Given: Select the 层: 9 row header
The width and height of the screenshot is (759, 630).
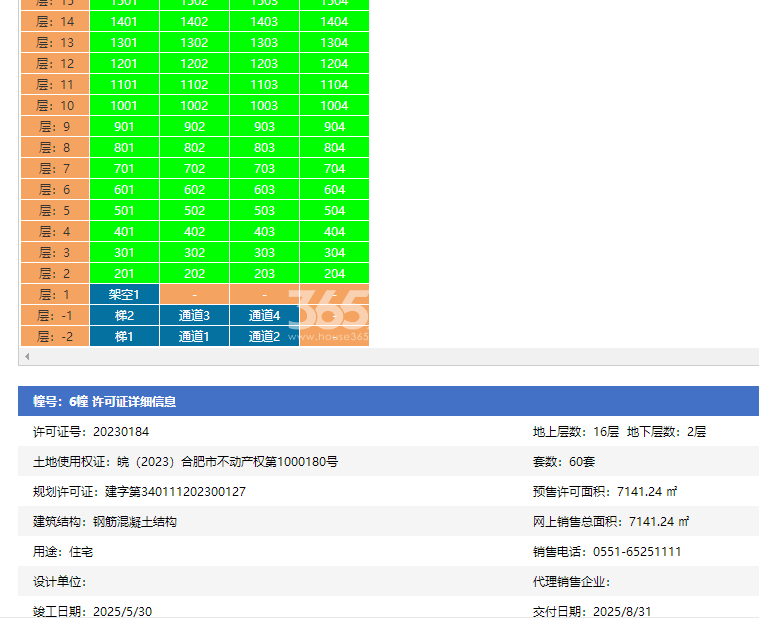Looking at the screenshot, I should [55, 127].
